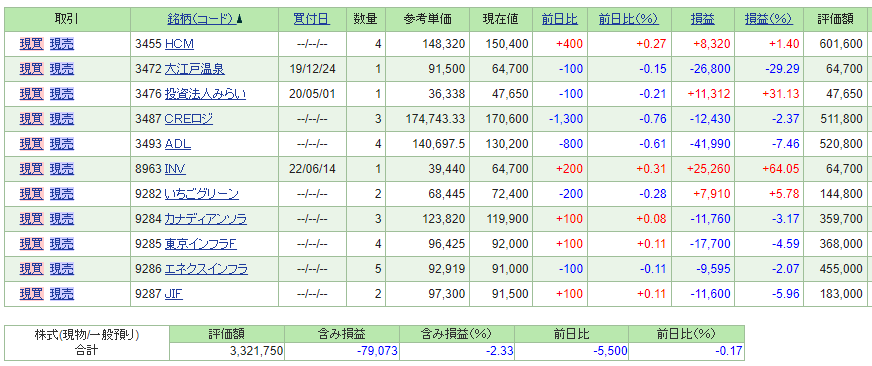Click 現売 for 3472 大江戸温泉
This screenshot has height=366, width=872.
(x=61, y=69)
